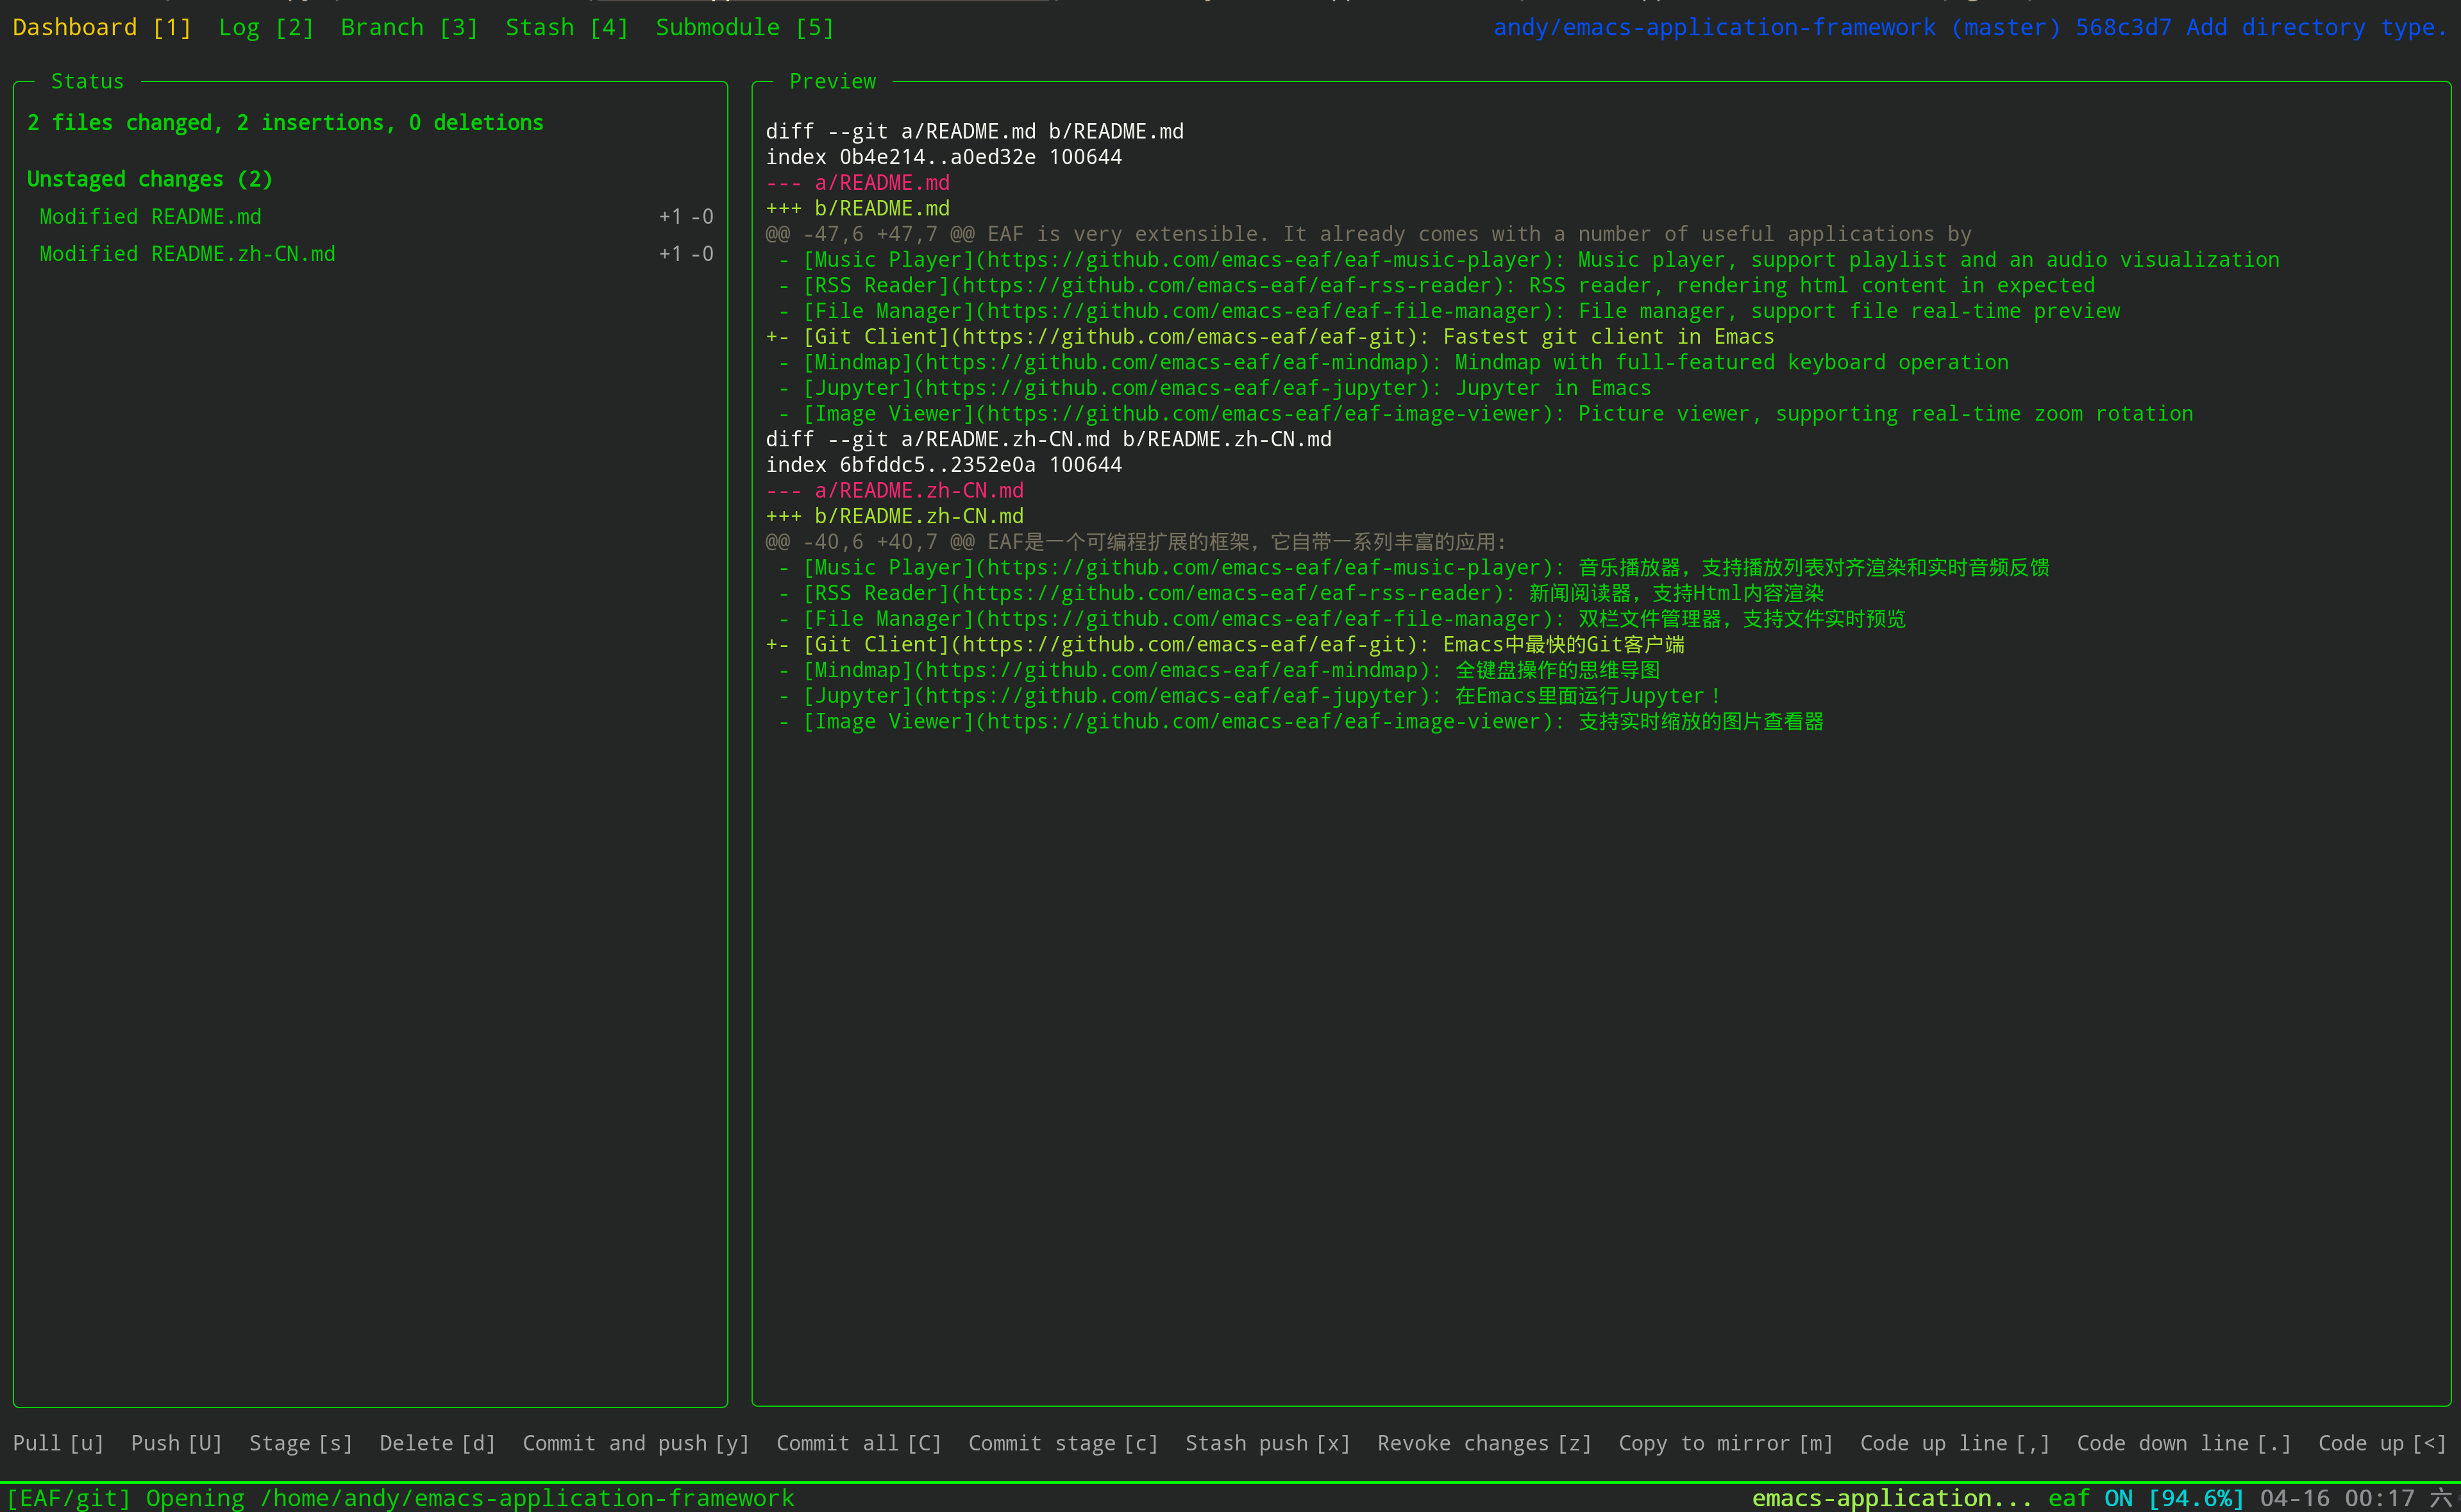The image size is (2461, 1512).
Task: Click the repo header andy/emacs-application-framework
Action: coord(1714,28)
